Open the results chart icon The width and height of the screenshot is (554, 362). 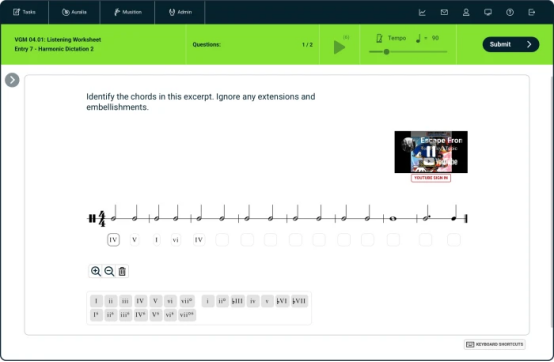point(422,12)
